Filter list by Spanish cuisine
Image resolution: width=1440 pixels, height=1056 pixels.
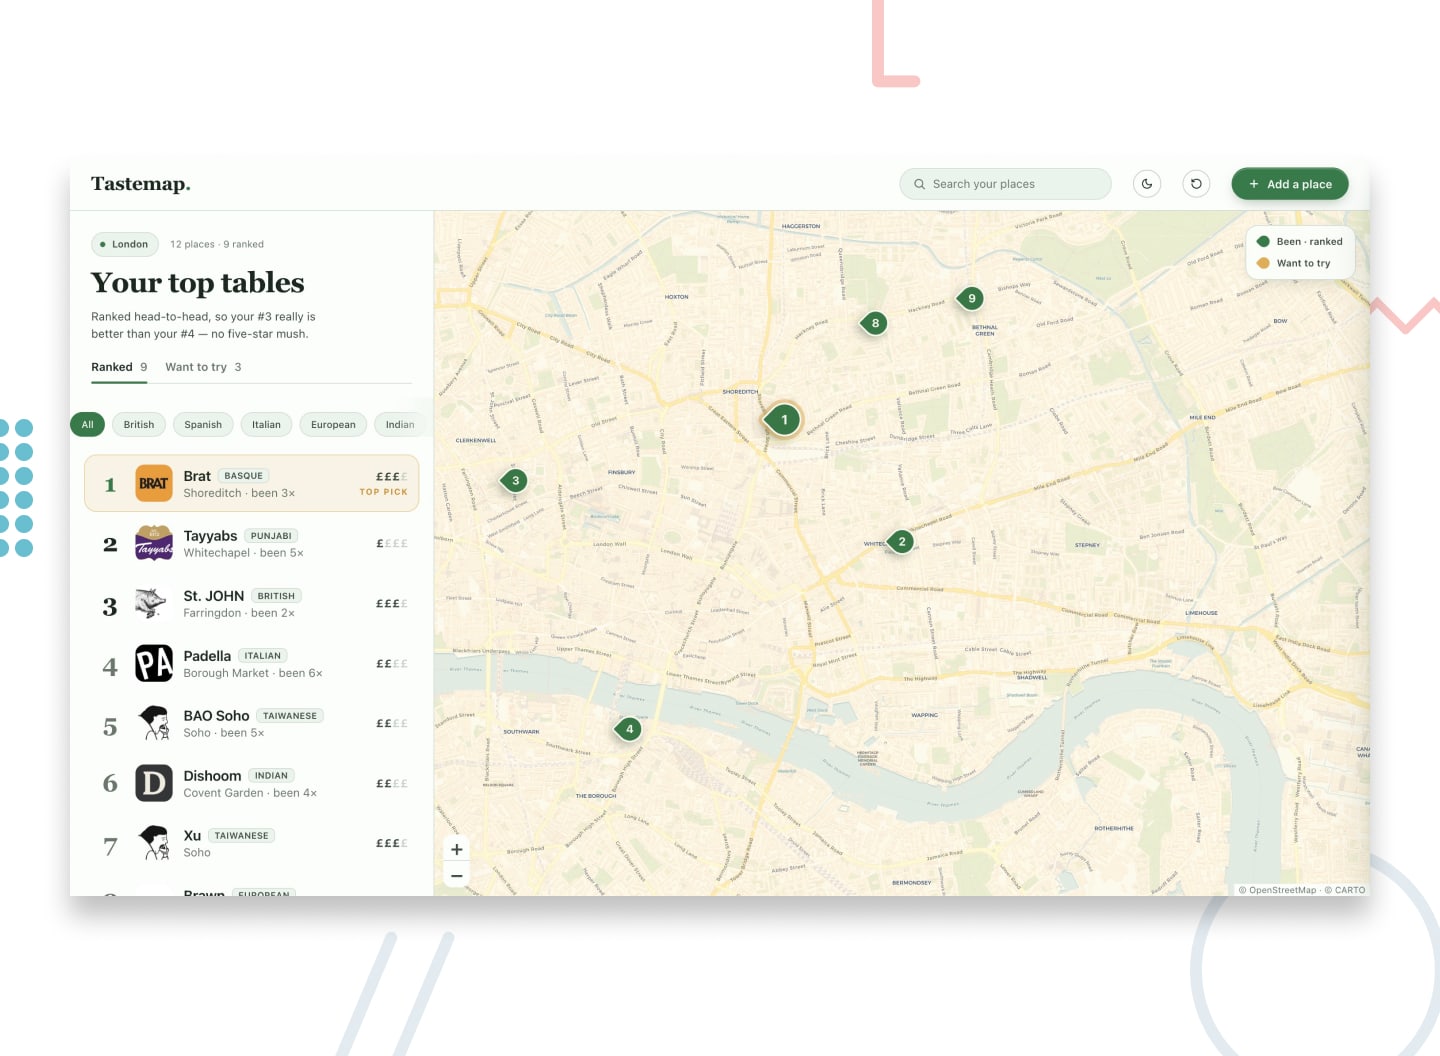click(203, 425)
